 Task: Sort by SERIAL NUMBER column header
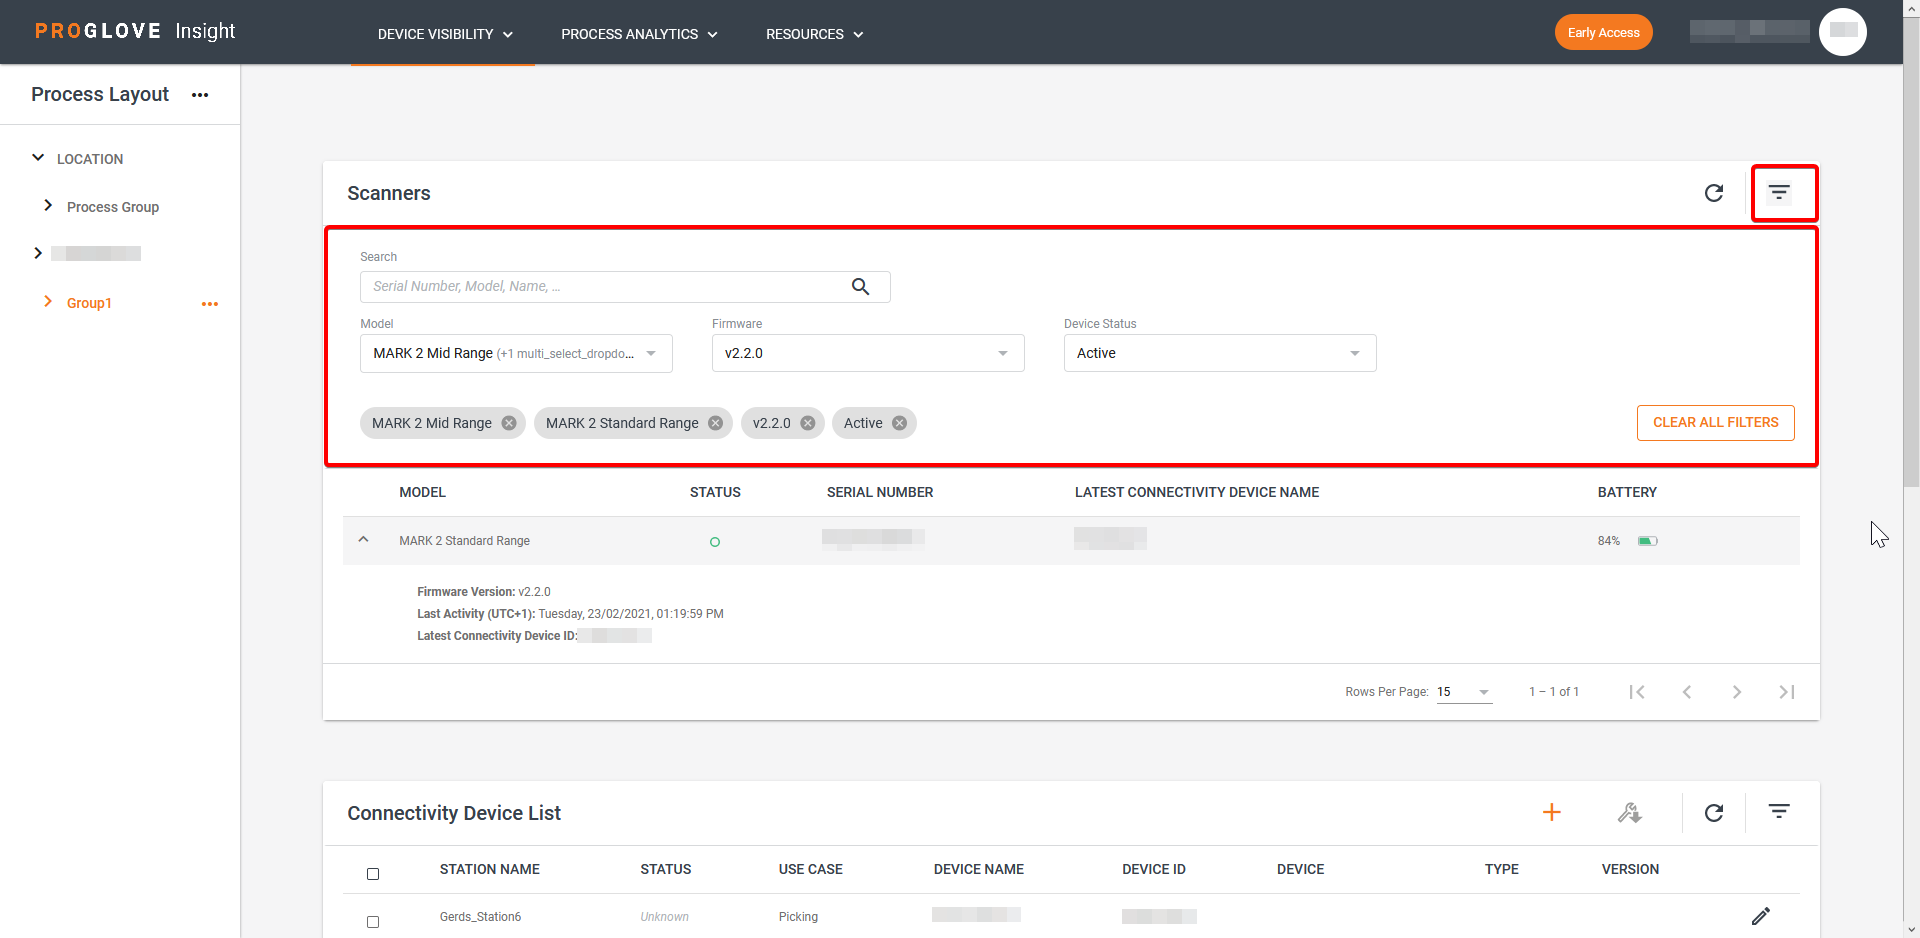click(880, 492)
